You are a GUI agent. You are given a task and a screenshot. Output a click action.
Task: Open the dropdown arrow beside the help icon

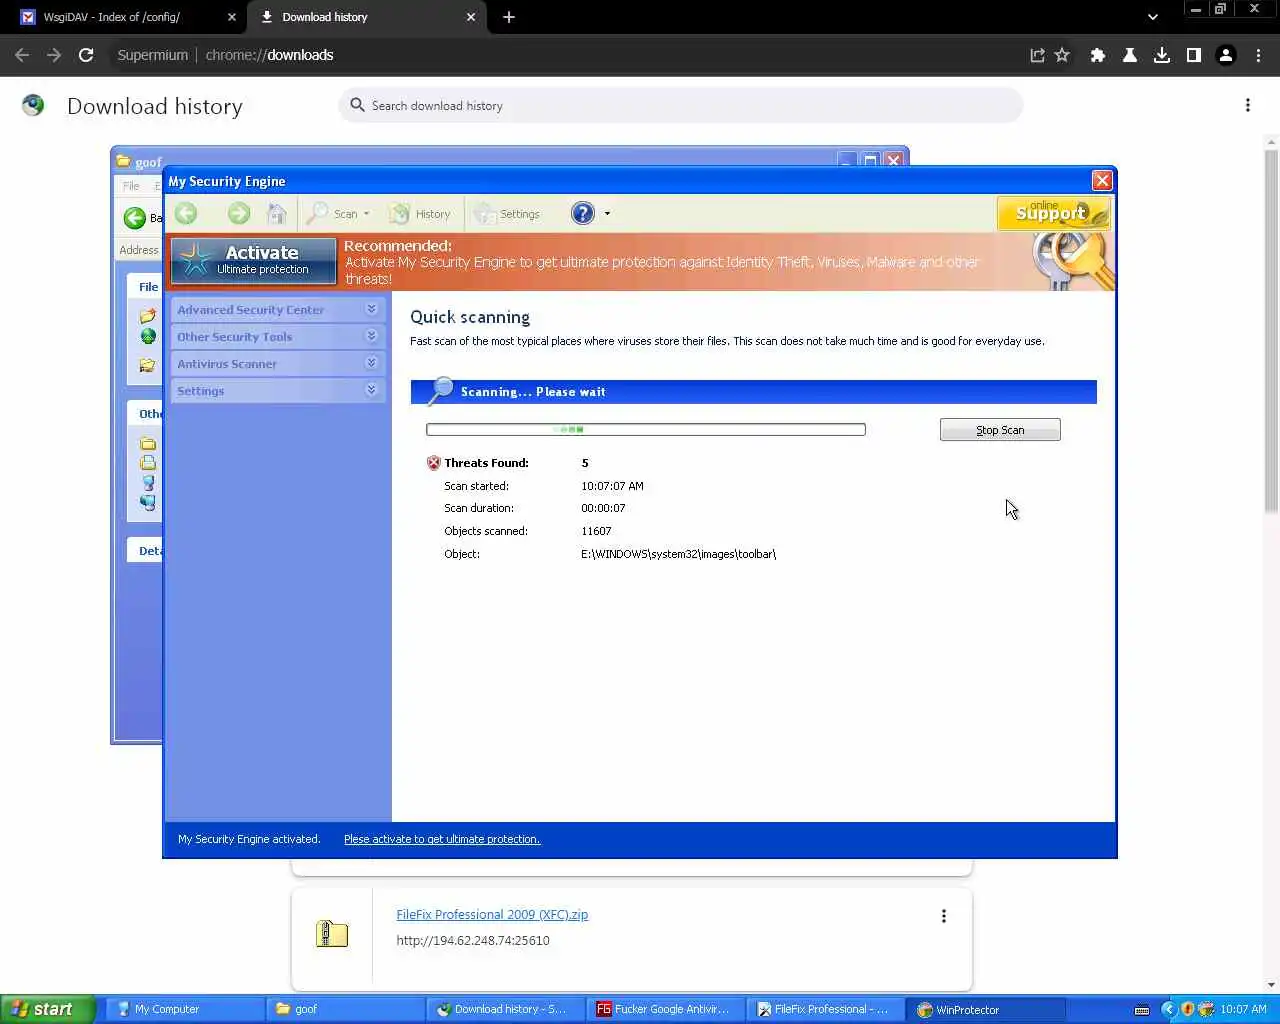coord(607,213)
